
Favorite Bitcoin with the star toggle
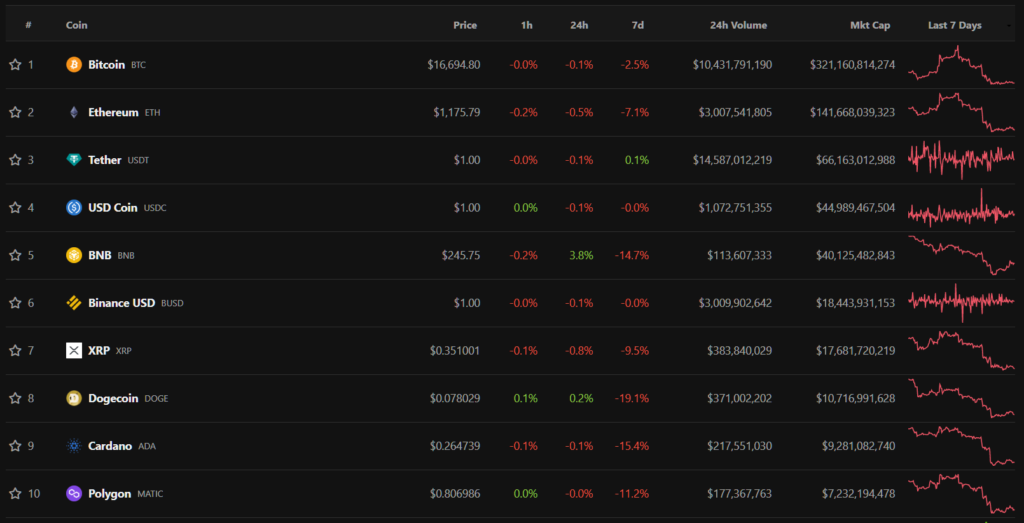15,65
